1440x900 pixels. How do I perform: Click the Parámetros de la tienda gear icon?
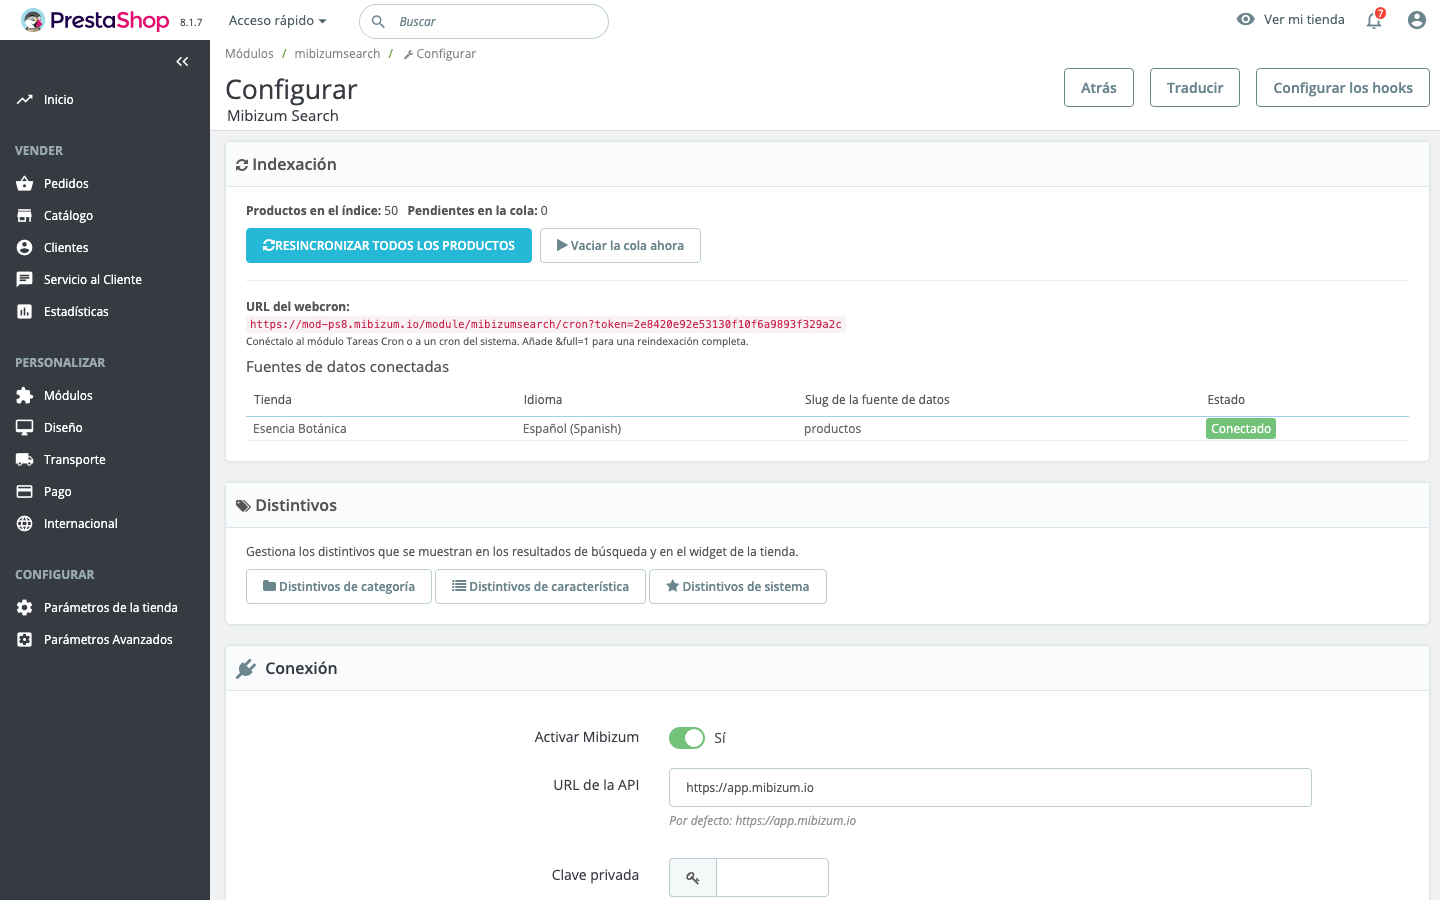(x=25, y=608)
